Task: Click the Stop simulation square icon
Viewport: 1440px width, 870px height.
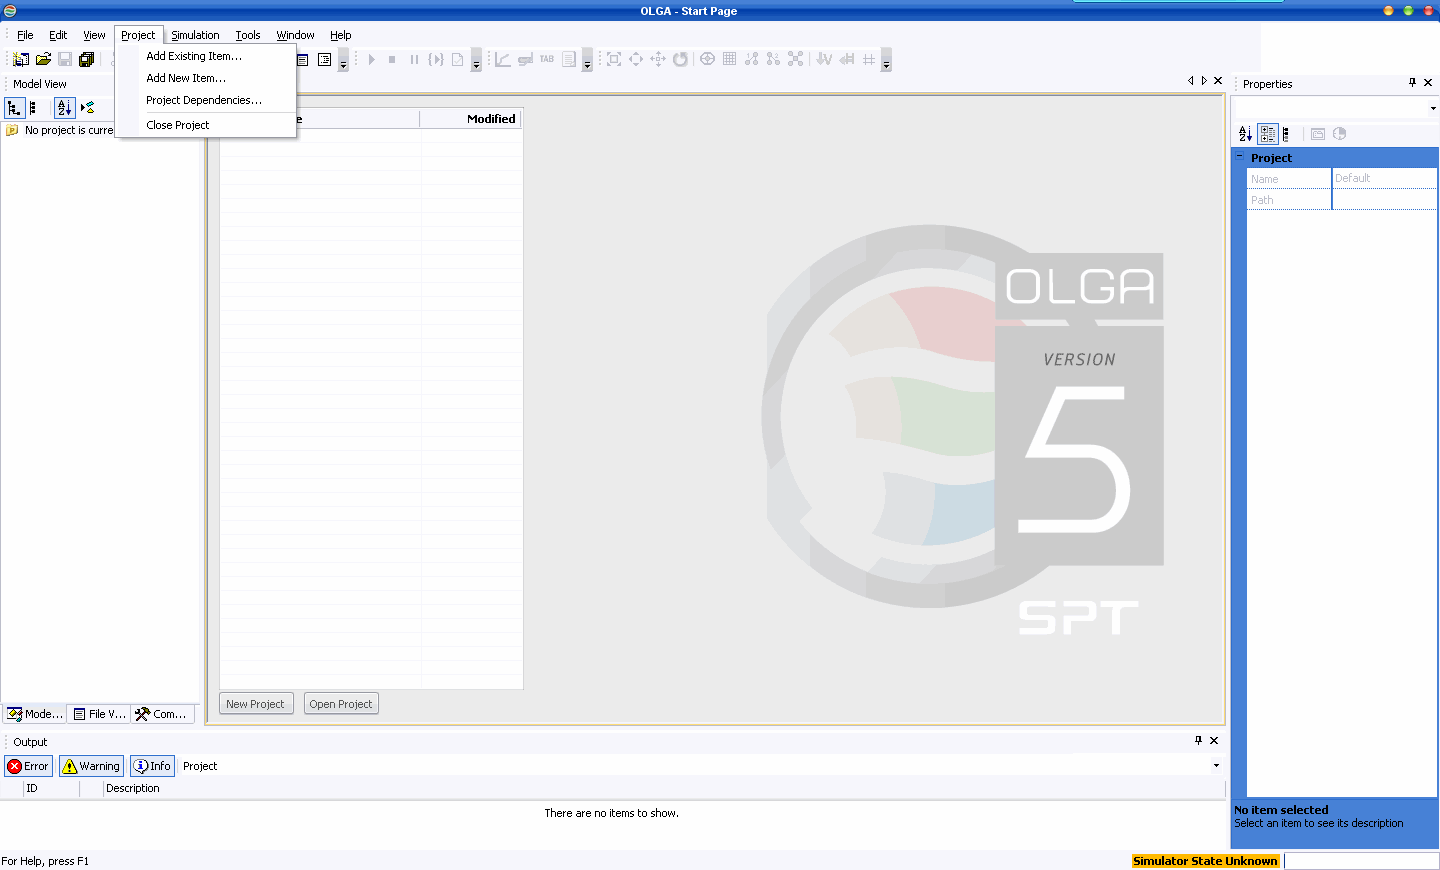Action: [x=392, y=60]
